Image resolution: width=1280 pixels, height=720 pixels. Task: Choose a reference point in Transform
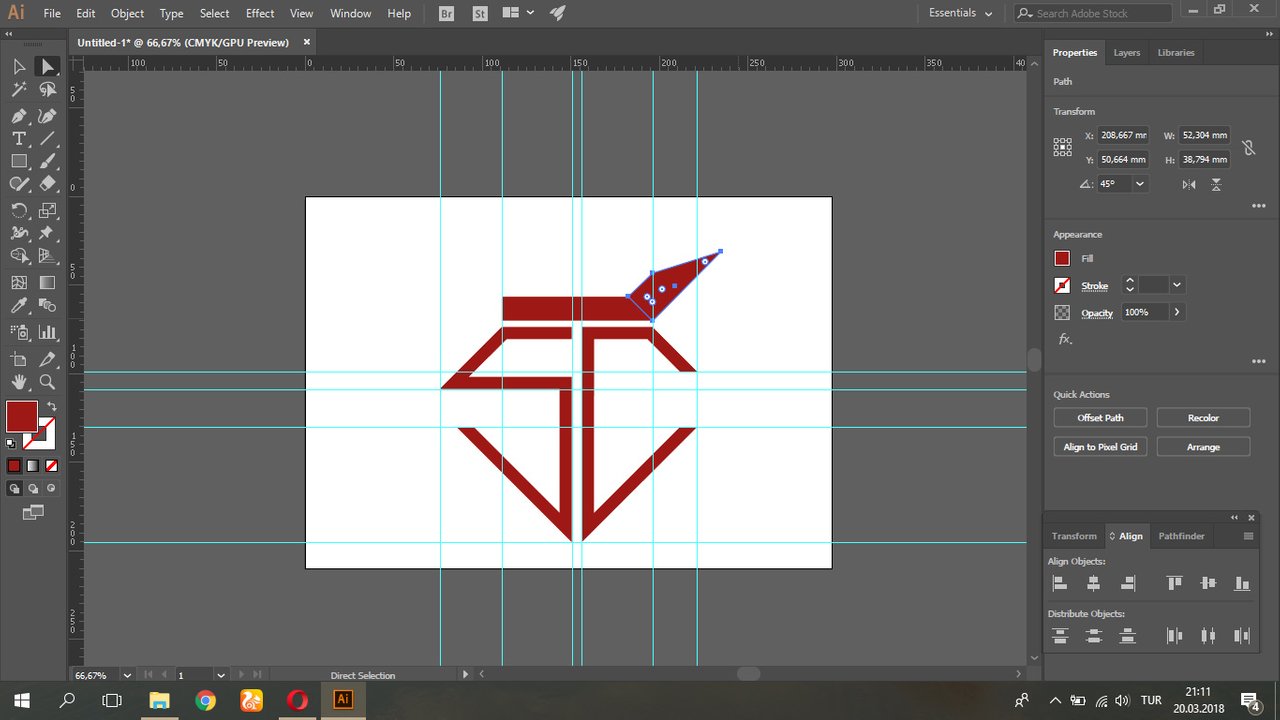[1062, 147]
